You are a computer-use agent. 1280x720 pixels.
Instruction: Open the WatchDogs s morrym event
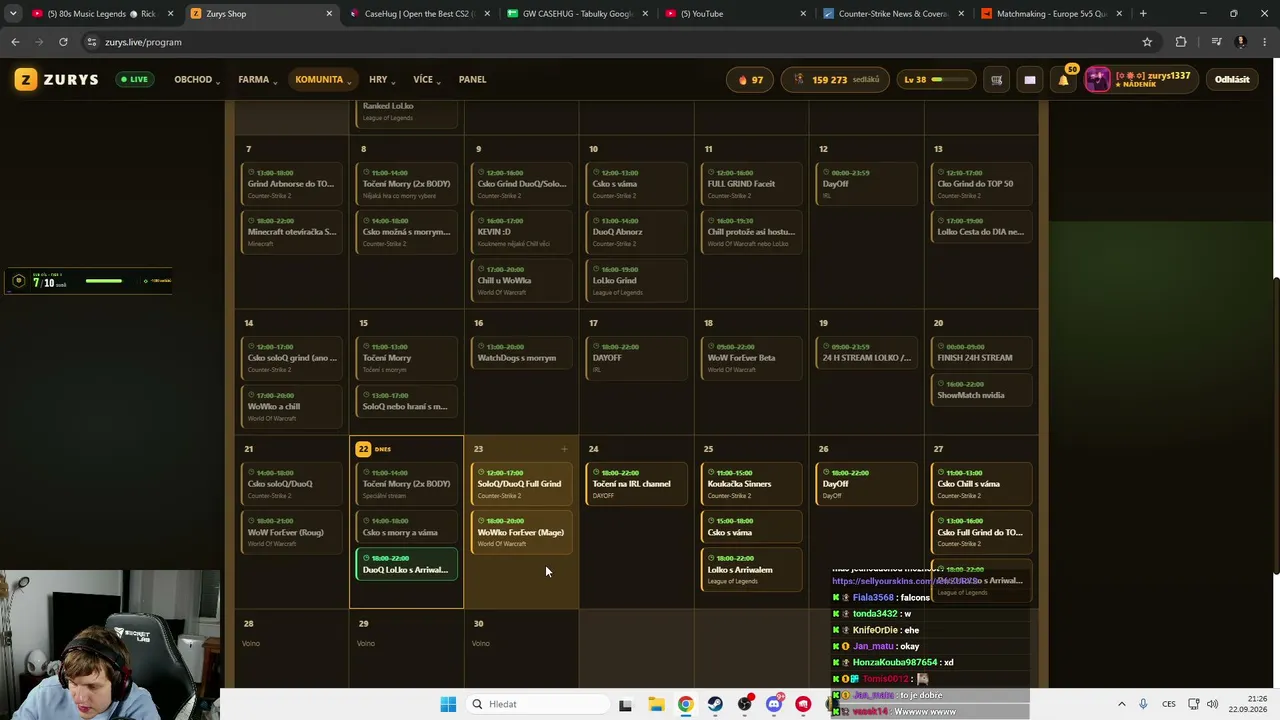(521, 353)
